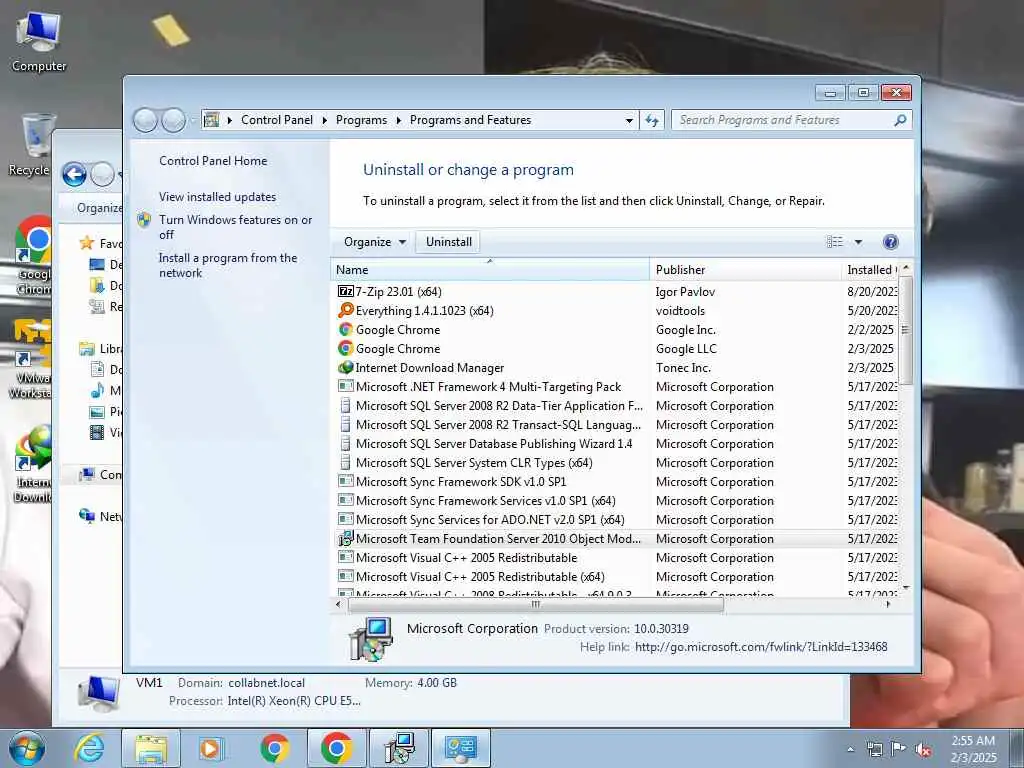Select Microsoft Visual C++ 2005 Redistributable (x64)
This screenshot has height=768, width=1024.
point(480,577)
